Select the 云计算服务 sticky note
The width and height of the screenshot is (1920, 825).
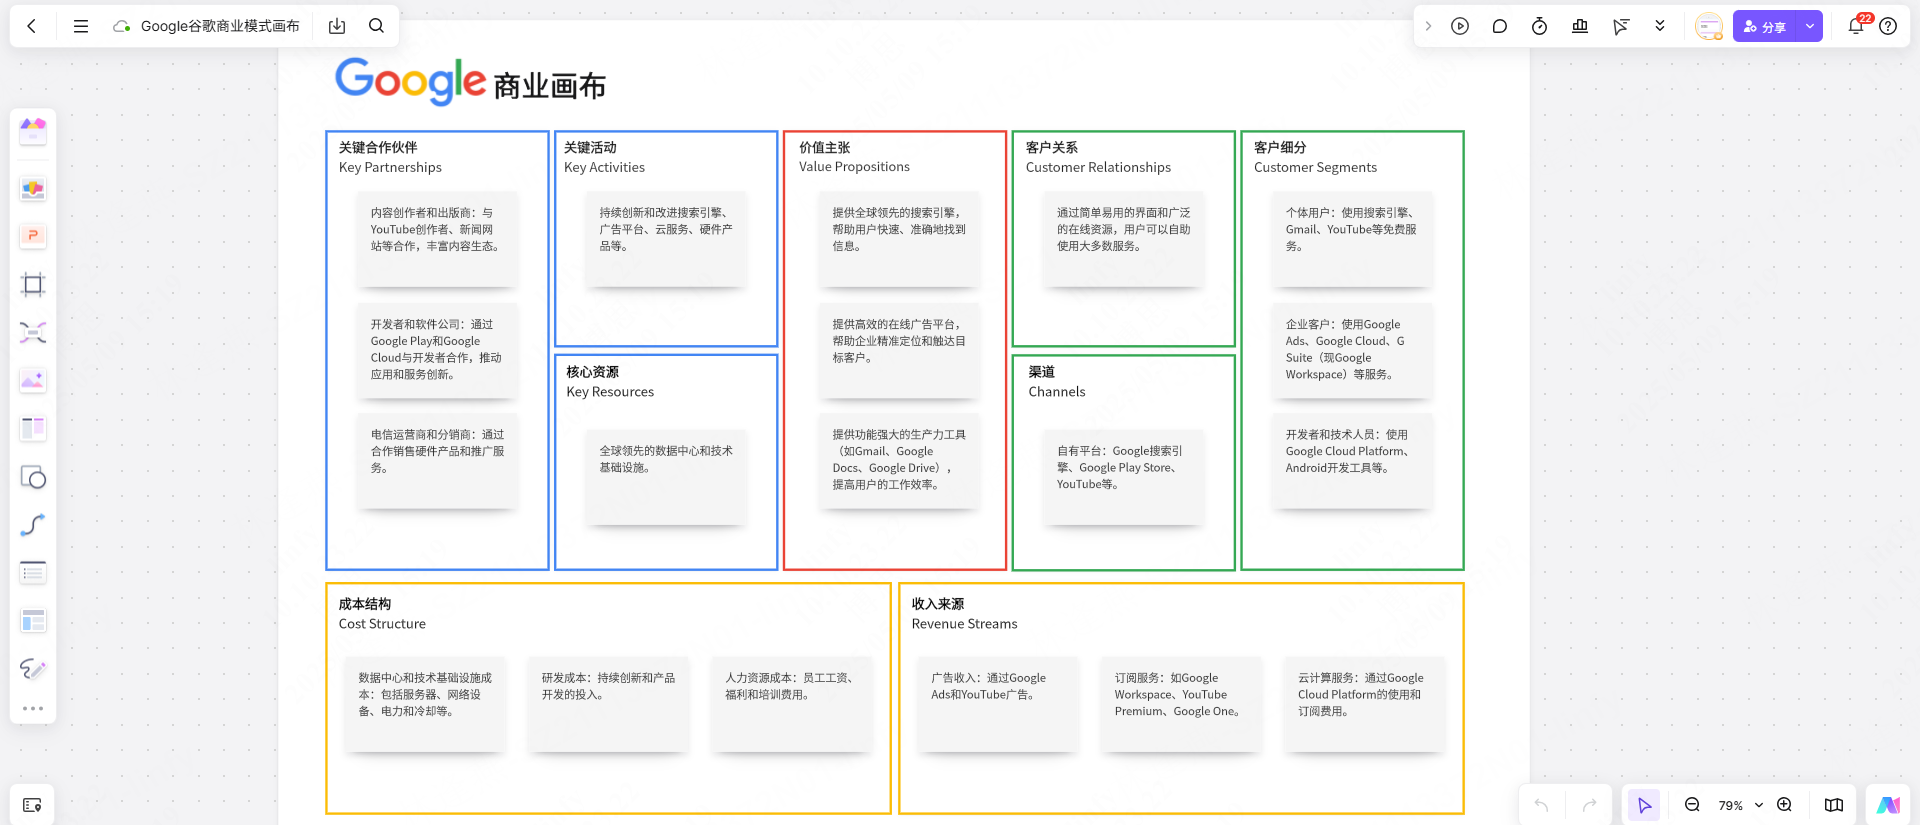(1364, 704)
